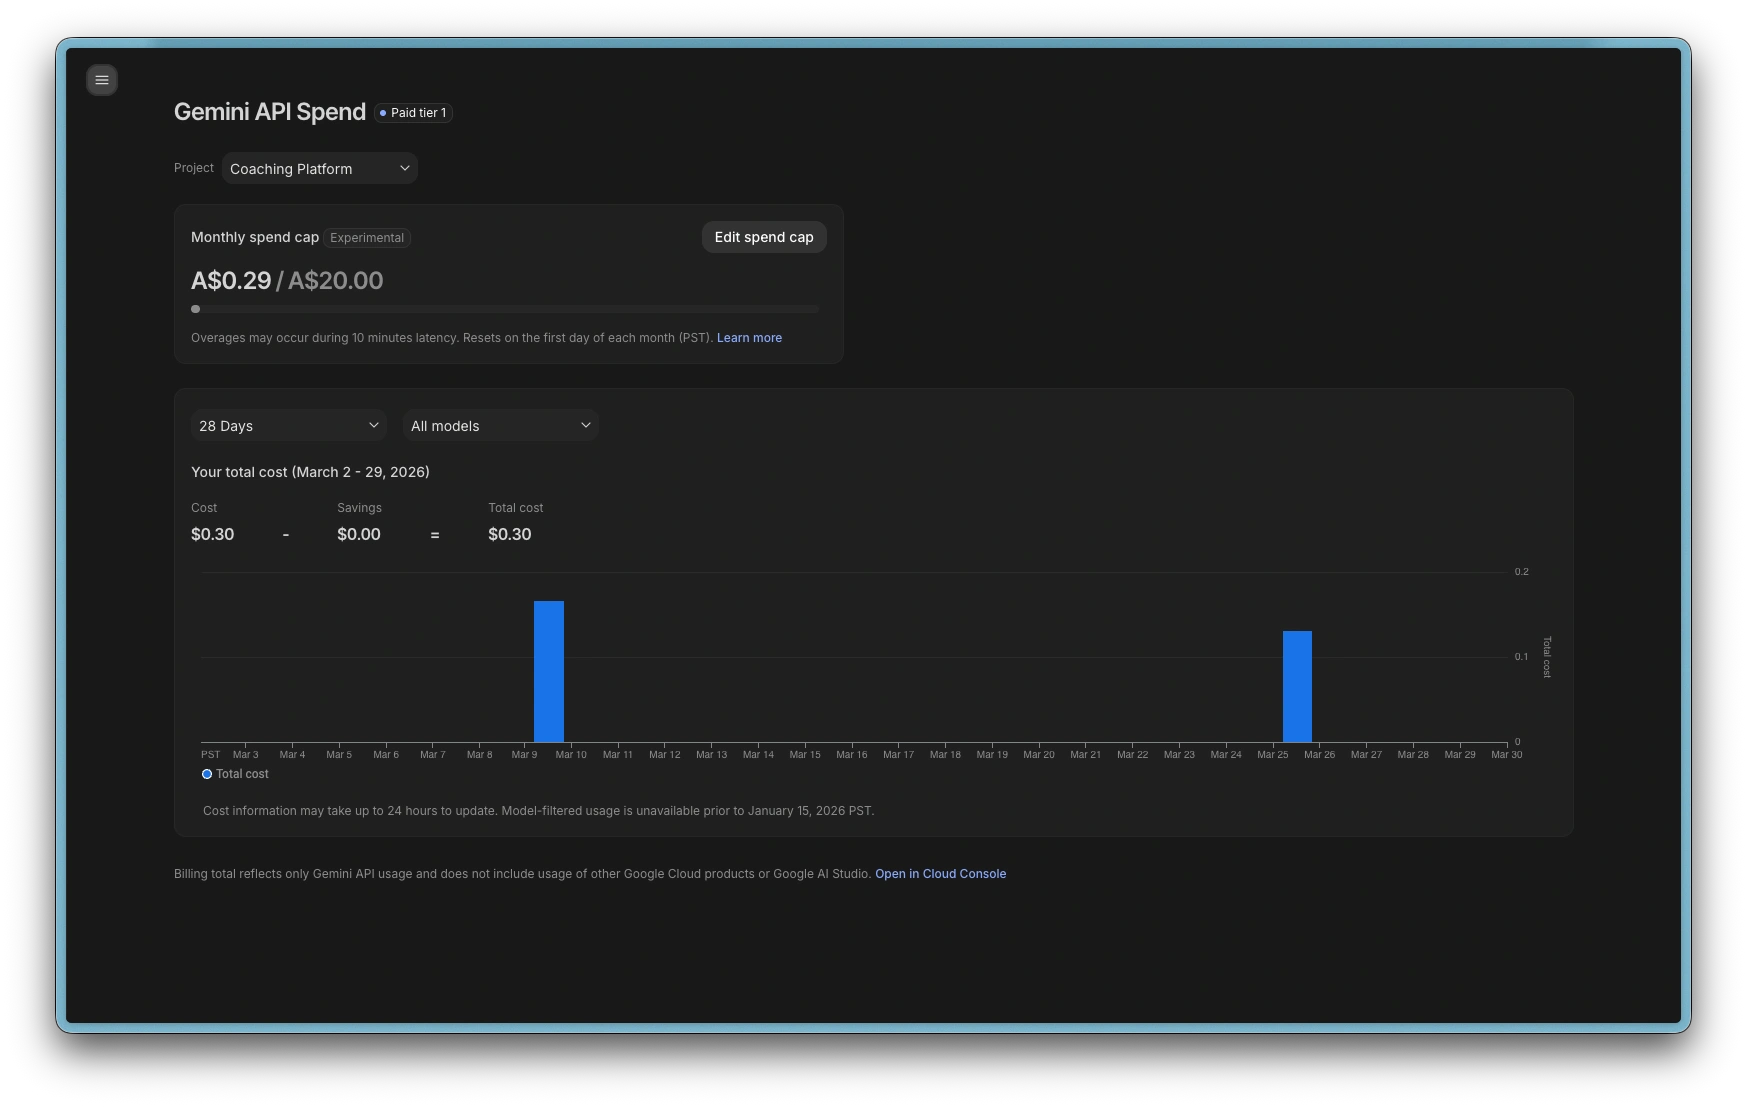
Task: Click the Edit spend cap button
Action: (763, 237)
